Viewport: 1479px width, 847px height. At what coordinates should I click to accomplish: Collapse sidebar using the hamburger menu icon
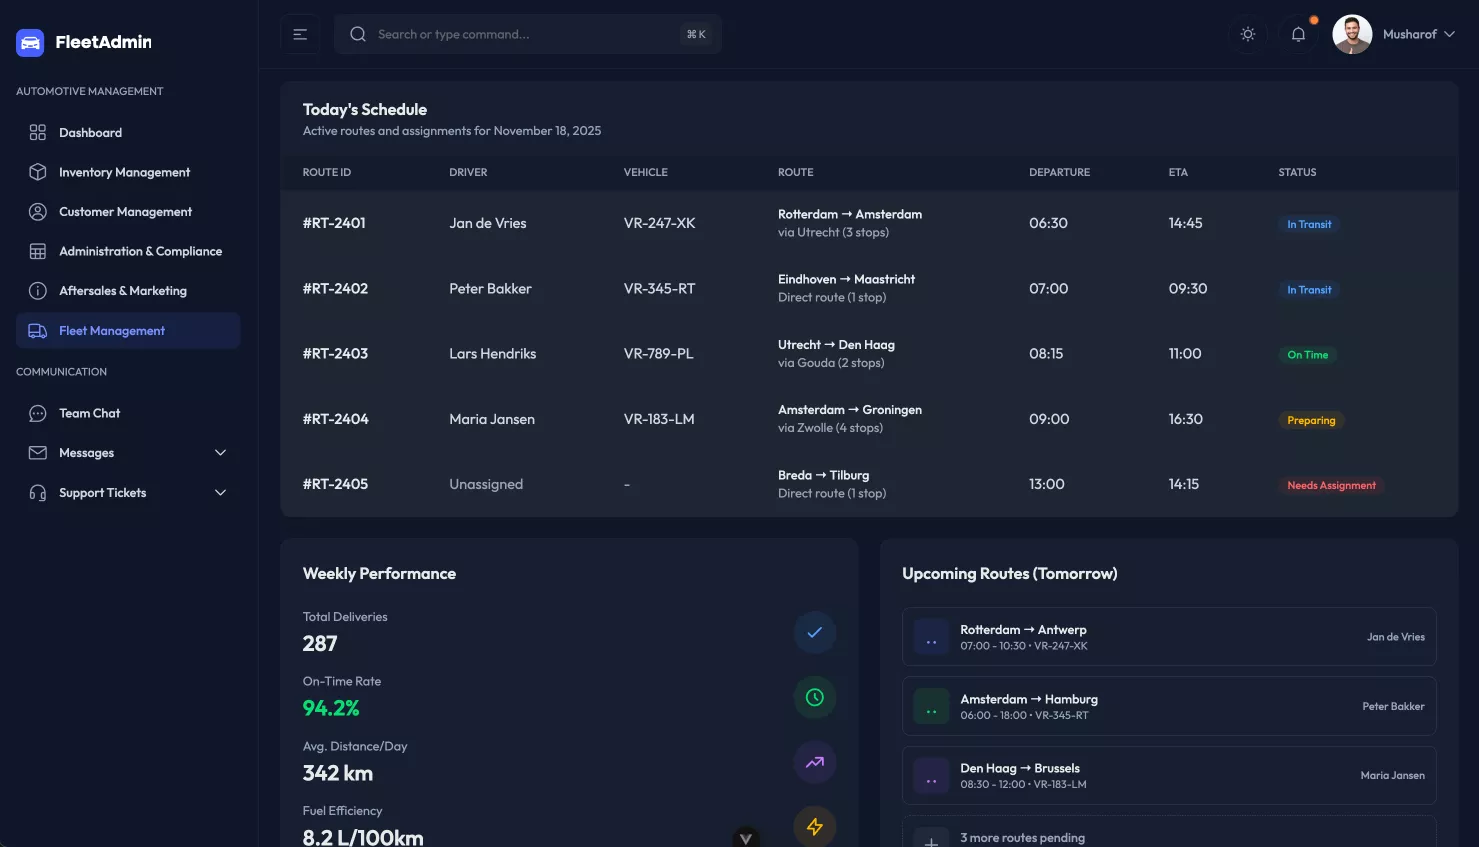click(300, 34)
